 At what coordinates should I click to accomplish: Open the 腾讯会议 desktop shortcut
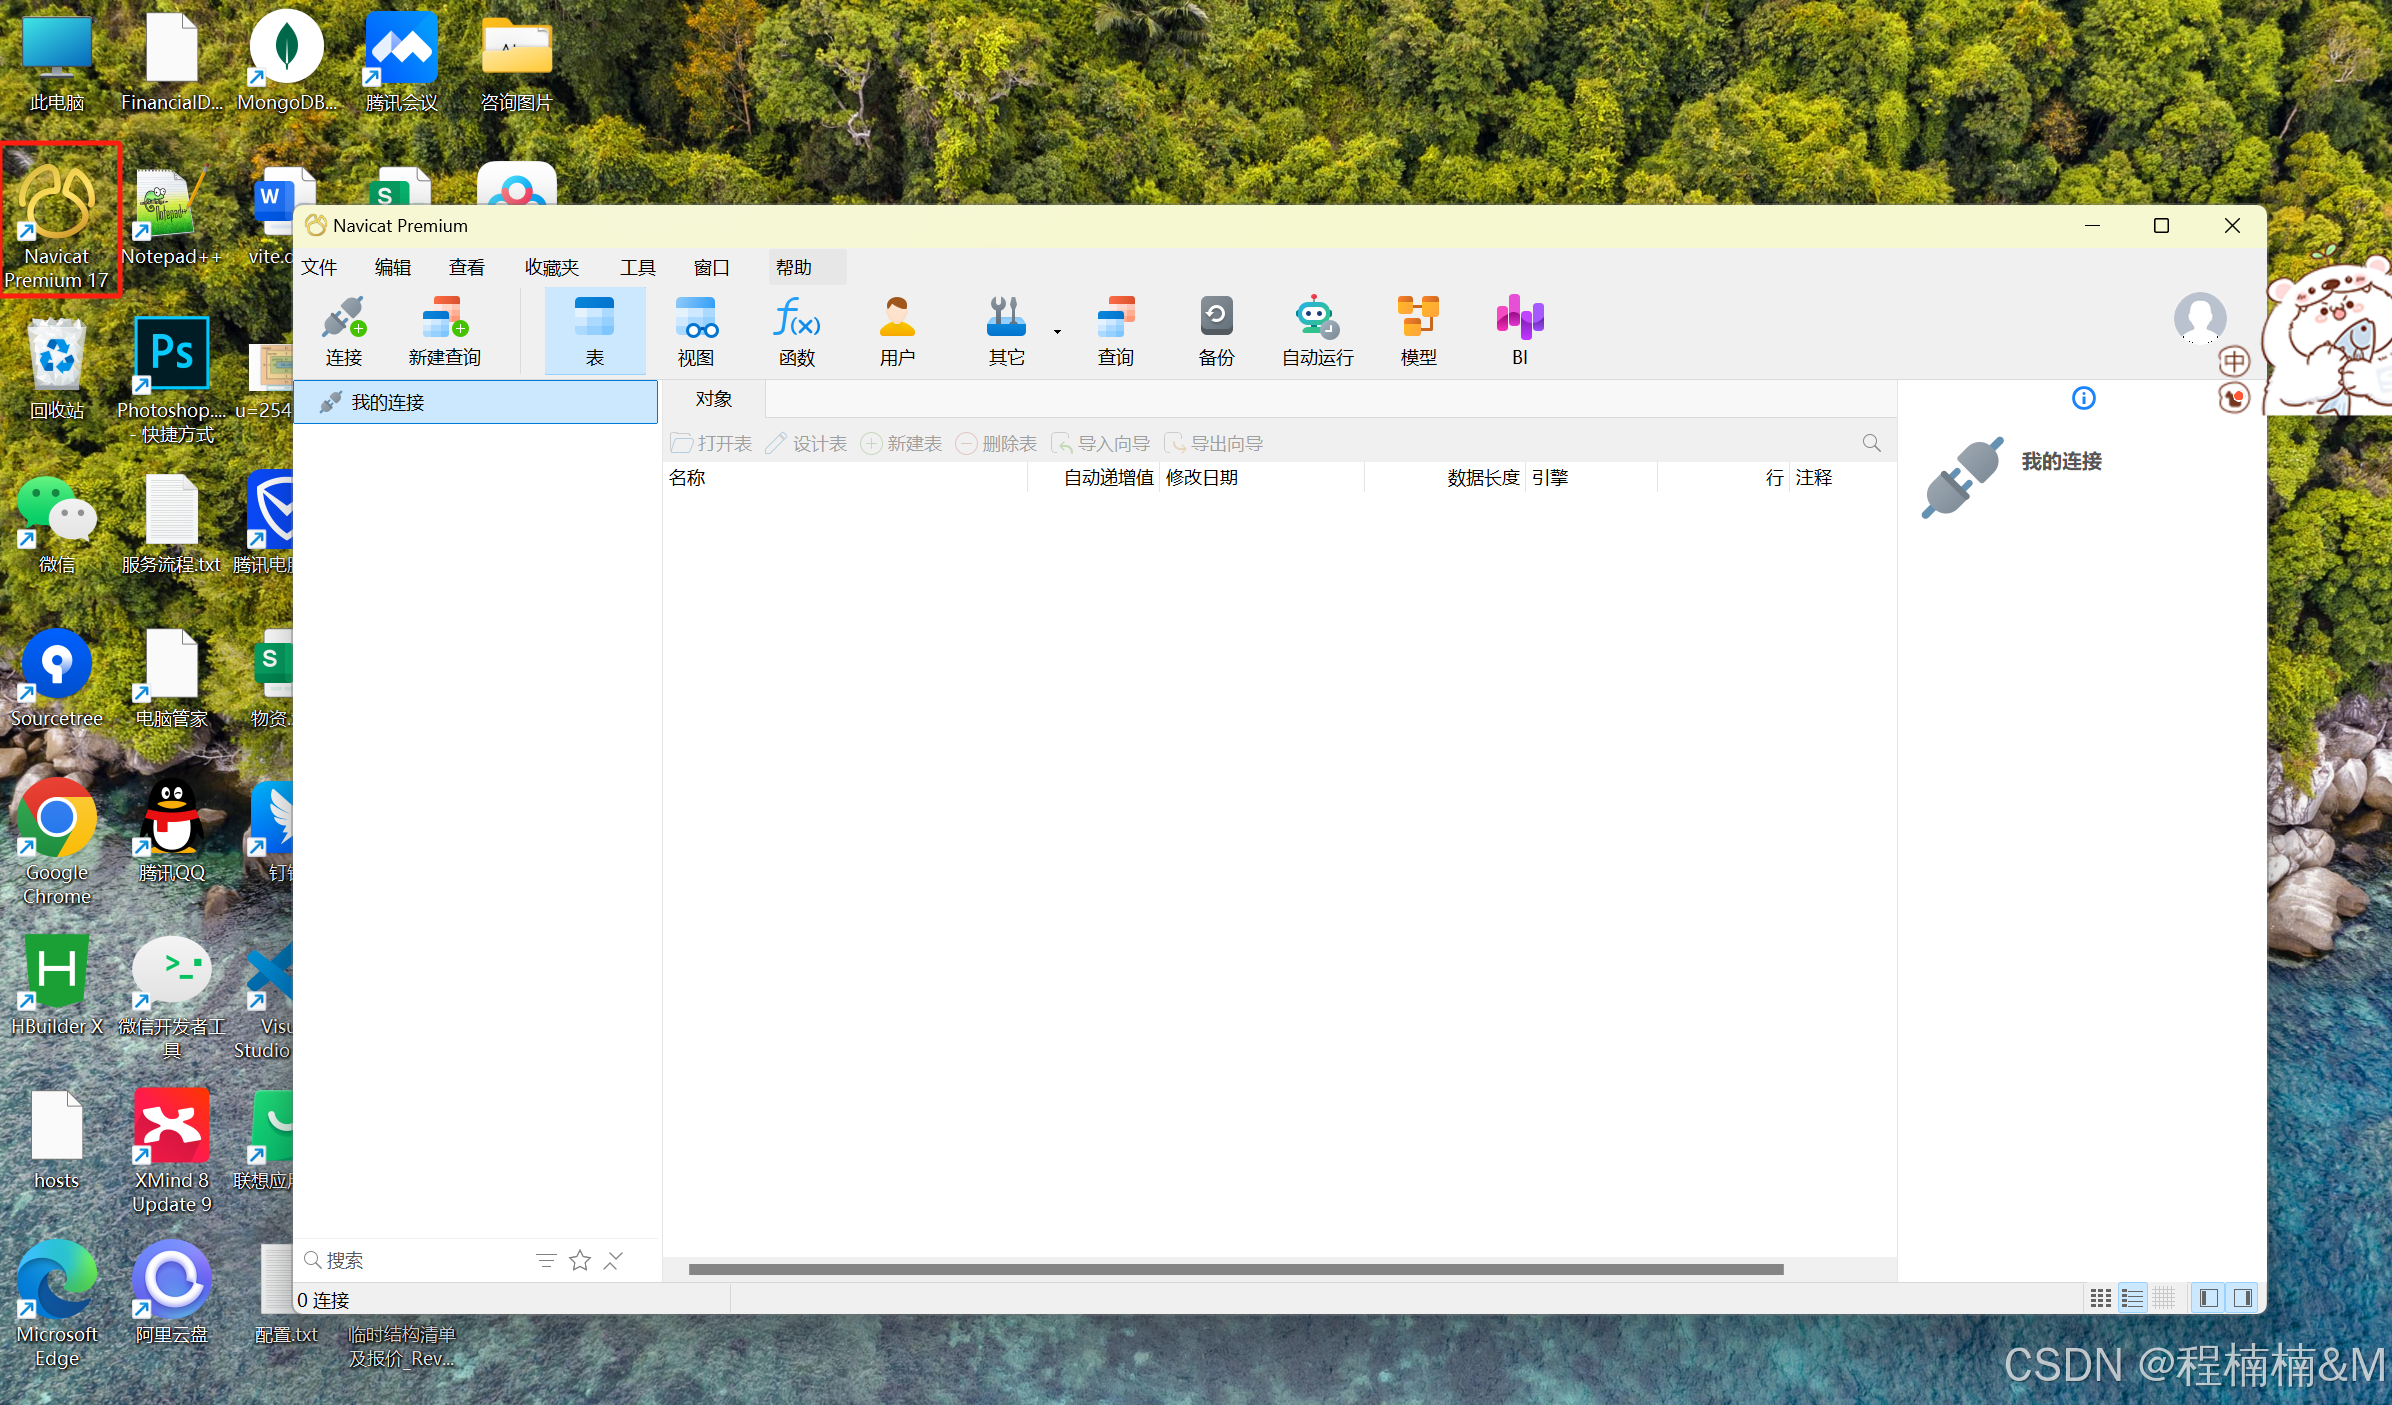(x=401, y=62)
